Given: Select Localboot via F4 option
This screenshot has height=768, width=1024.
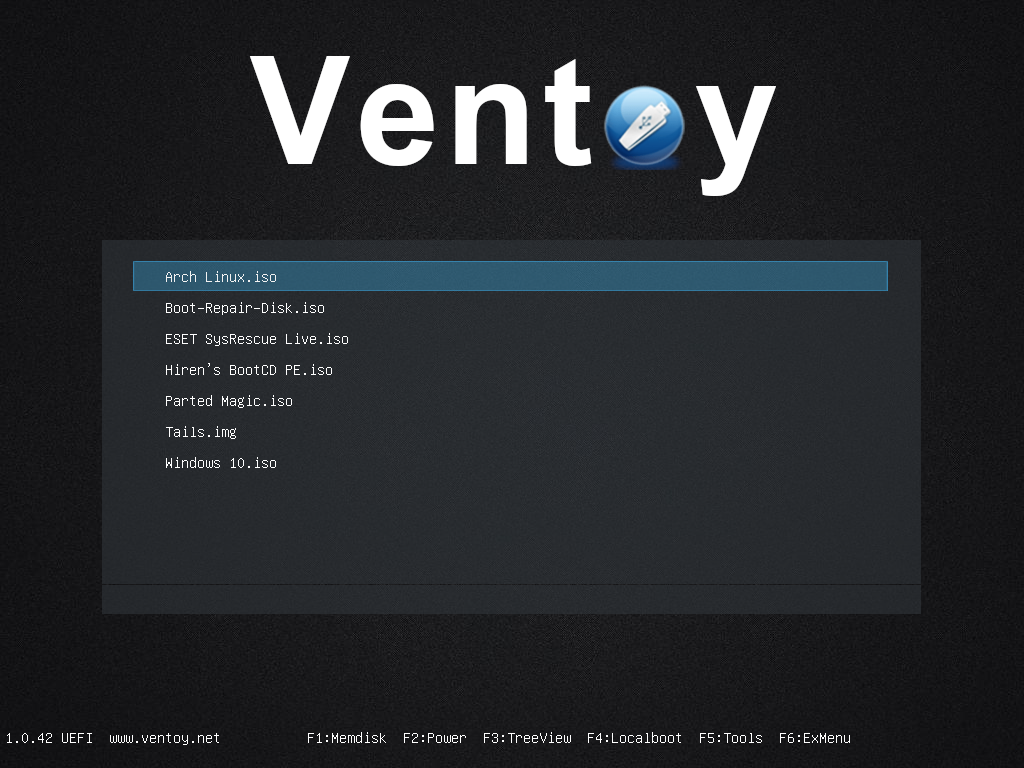Looking at the screenshot, I should point(633,738).
